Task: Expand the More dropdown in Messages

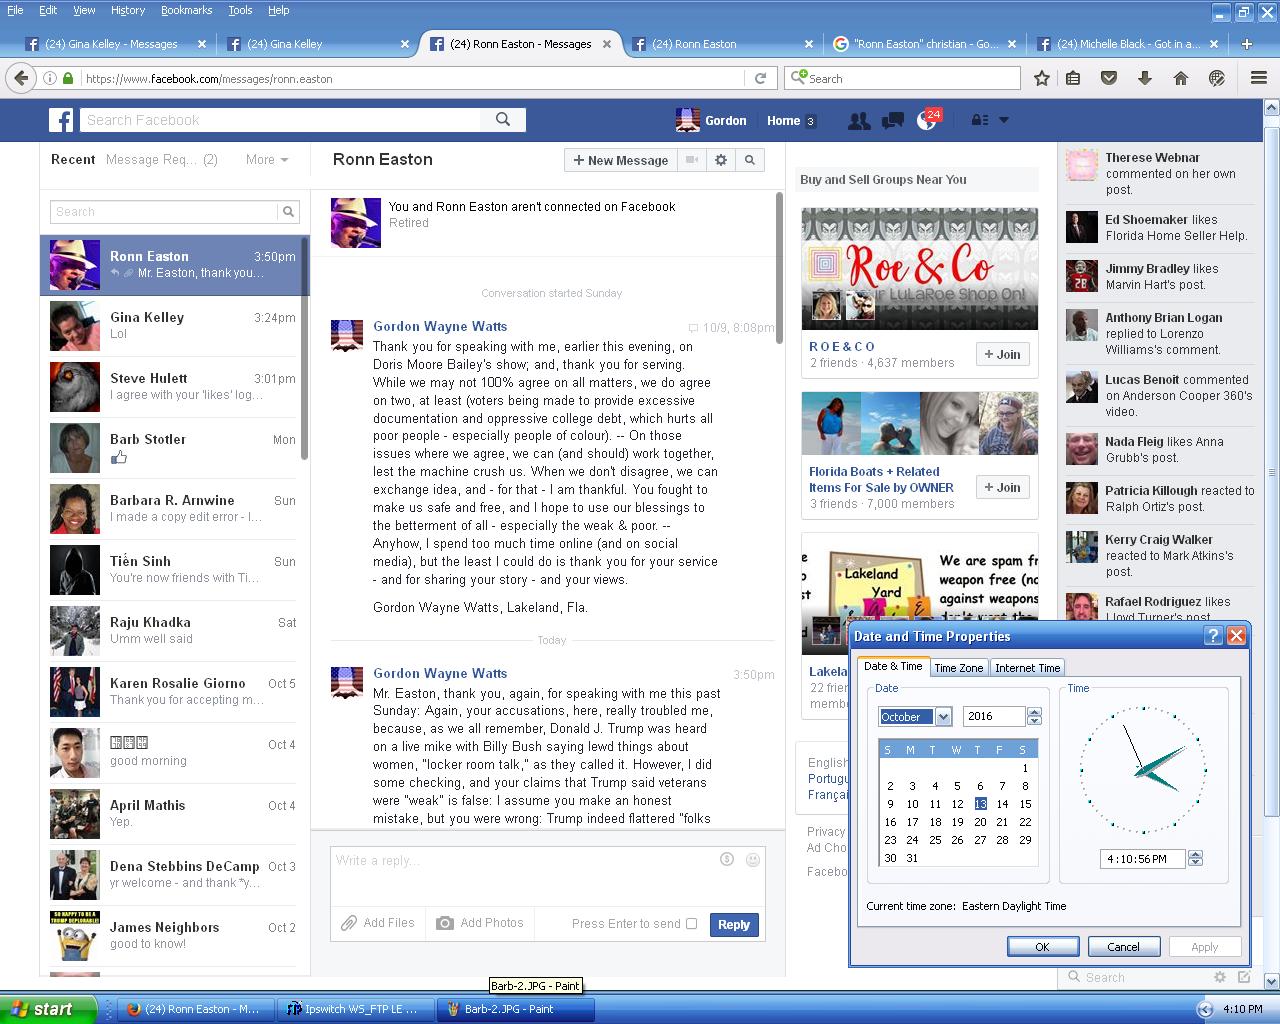Action: (x=267, y=160)
